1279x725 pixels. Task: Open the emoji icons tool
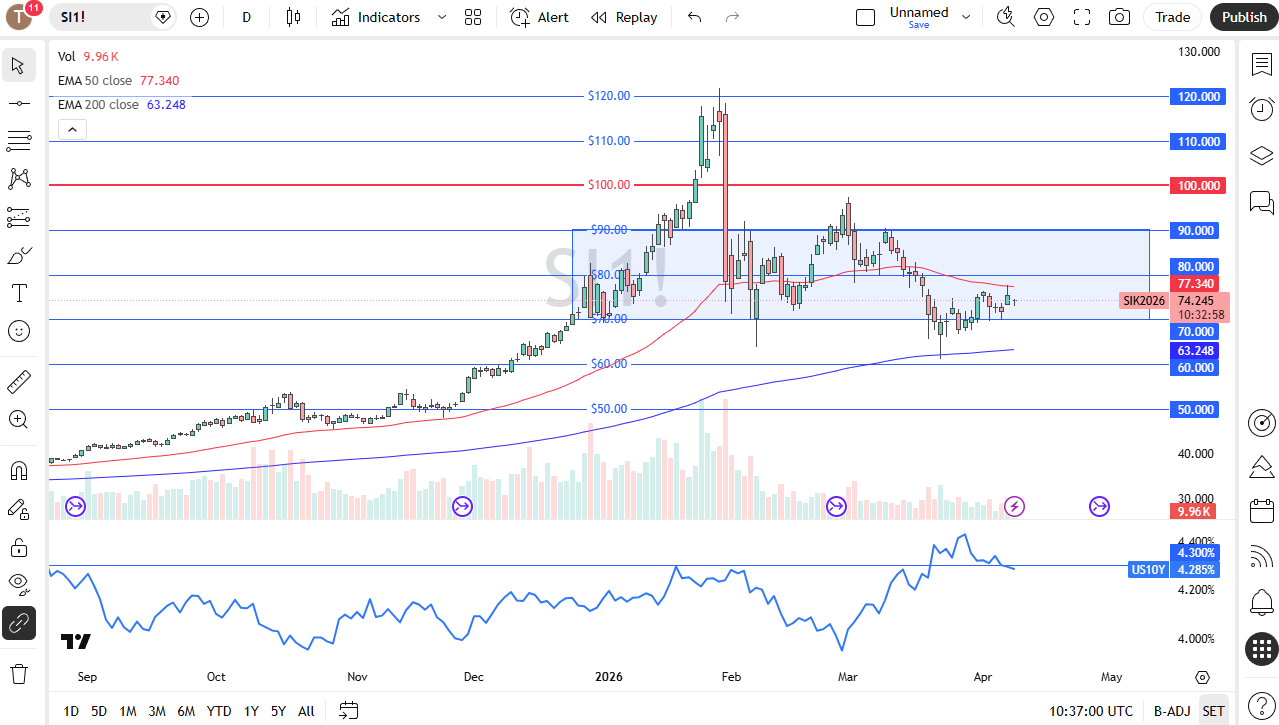(18, 331)
